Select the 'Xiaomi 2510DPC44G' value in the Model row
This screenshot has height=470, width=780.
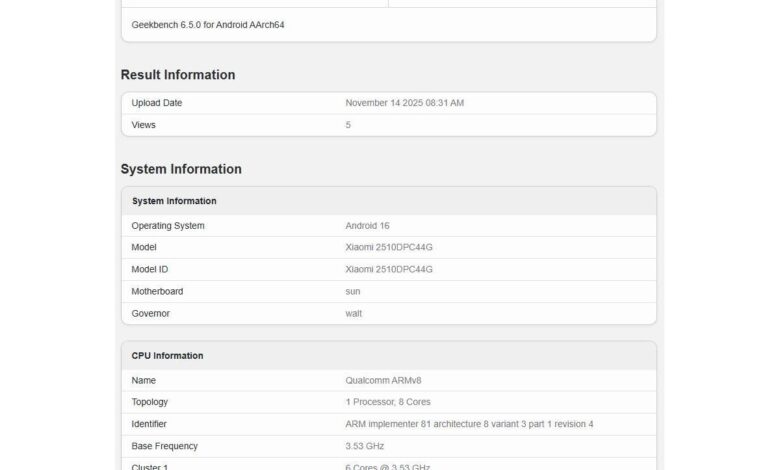[x=389, y=247]
